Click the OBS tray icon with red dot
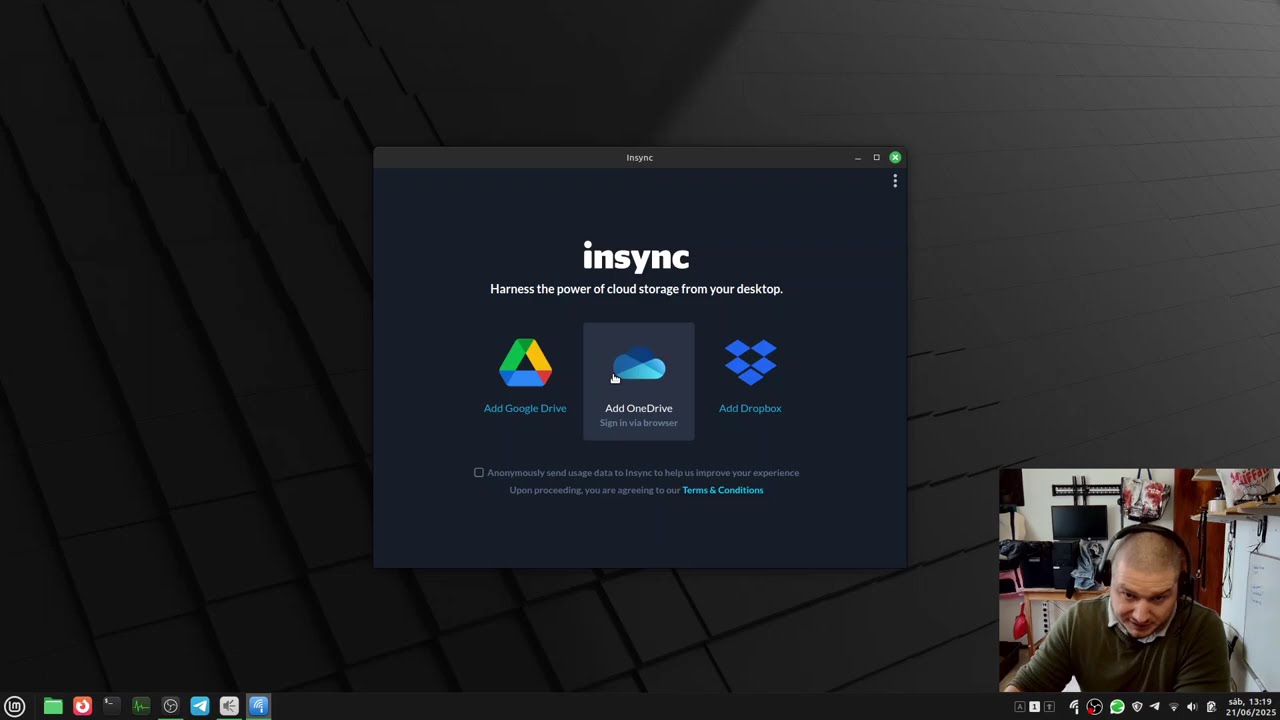Screen dimensions: 1280x720 [x=1095, y=707]
